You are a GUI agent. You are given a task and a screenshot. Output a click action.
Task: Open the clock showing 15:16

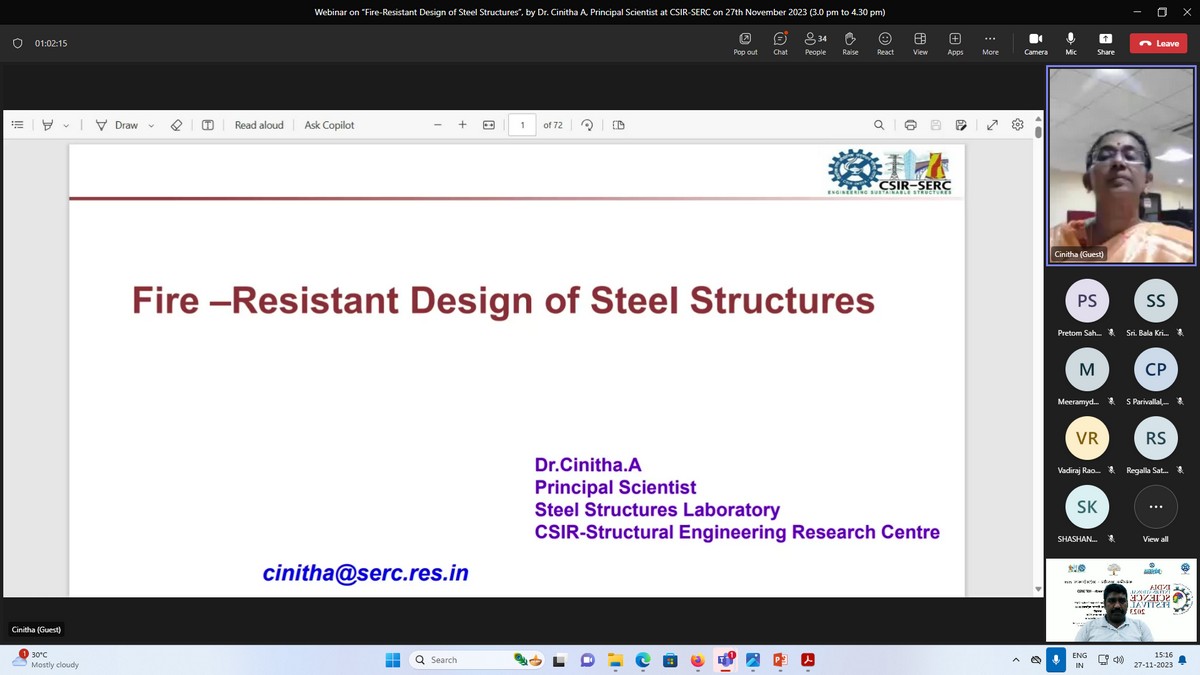(x=1153, y=660)
